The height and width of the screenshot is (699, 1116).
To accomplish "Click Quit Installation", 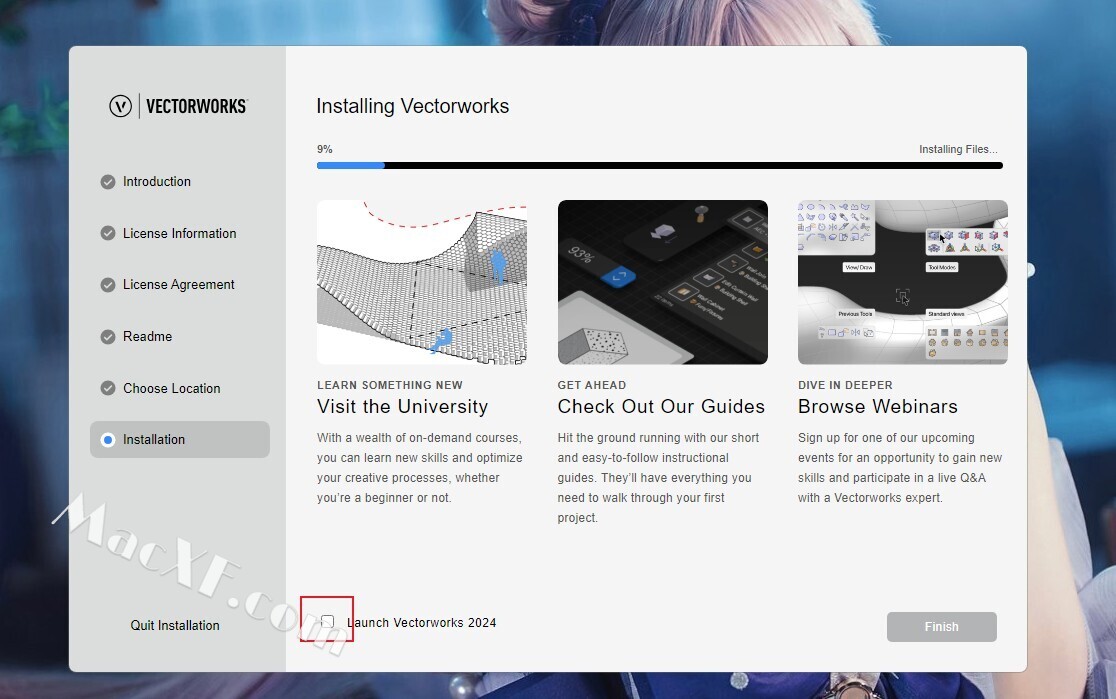I will click(x=175, y=625).
